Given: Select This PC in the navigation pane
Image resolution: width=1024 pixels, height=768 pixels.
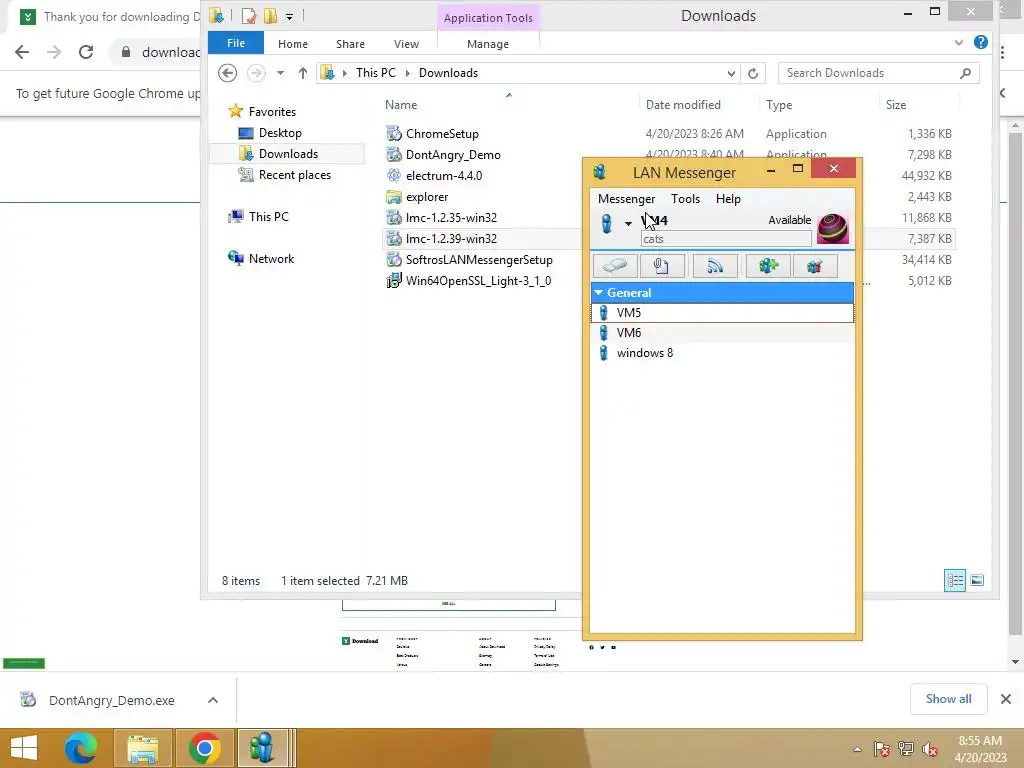Looking at the screenshot, I should pos(268,216).
